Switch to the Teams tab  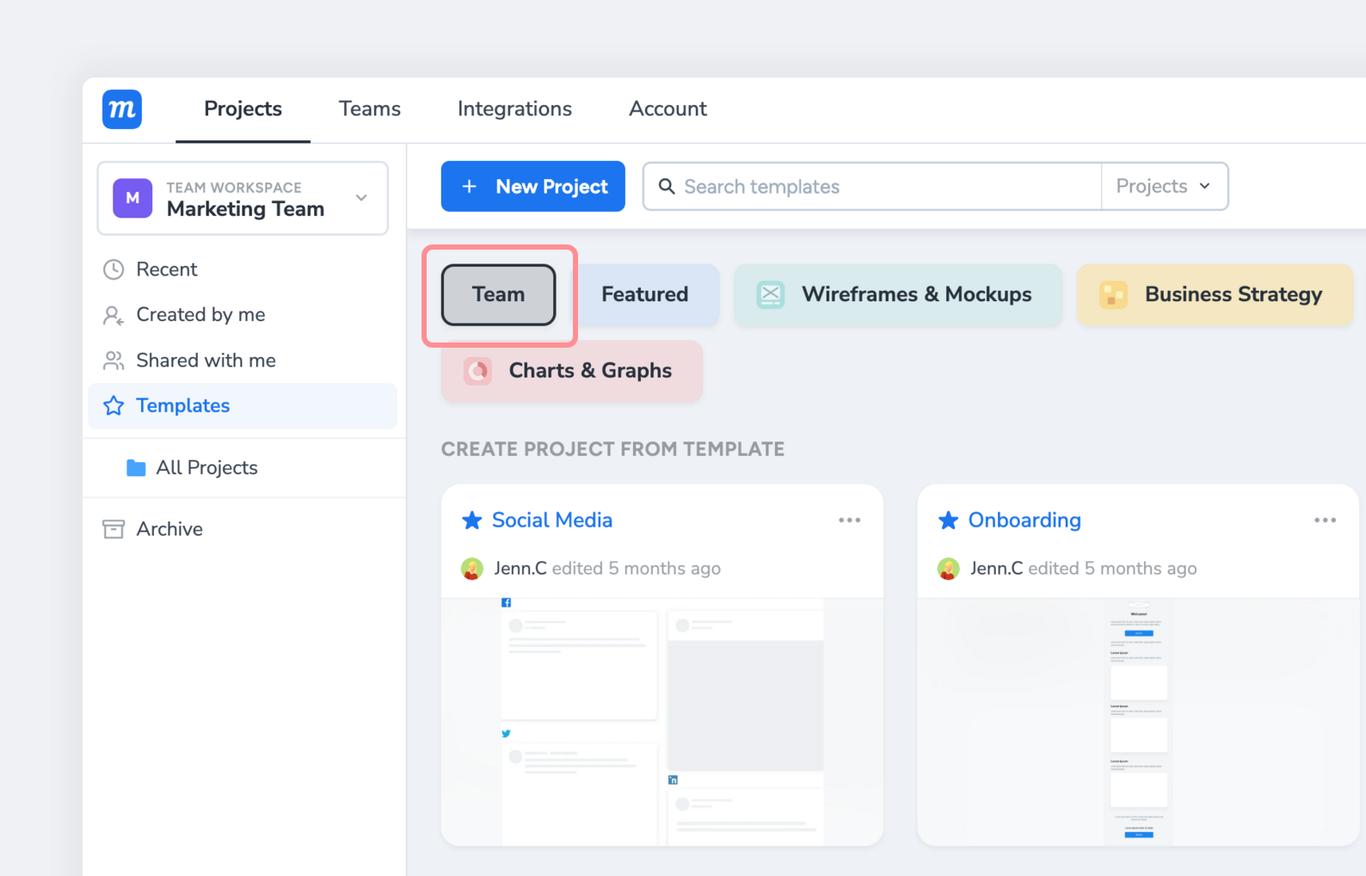point(370,109)
